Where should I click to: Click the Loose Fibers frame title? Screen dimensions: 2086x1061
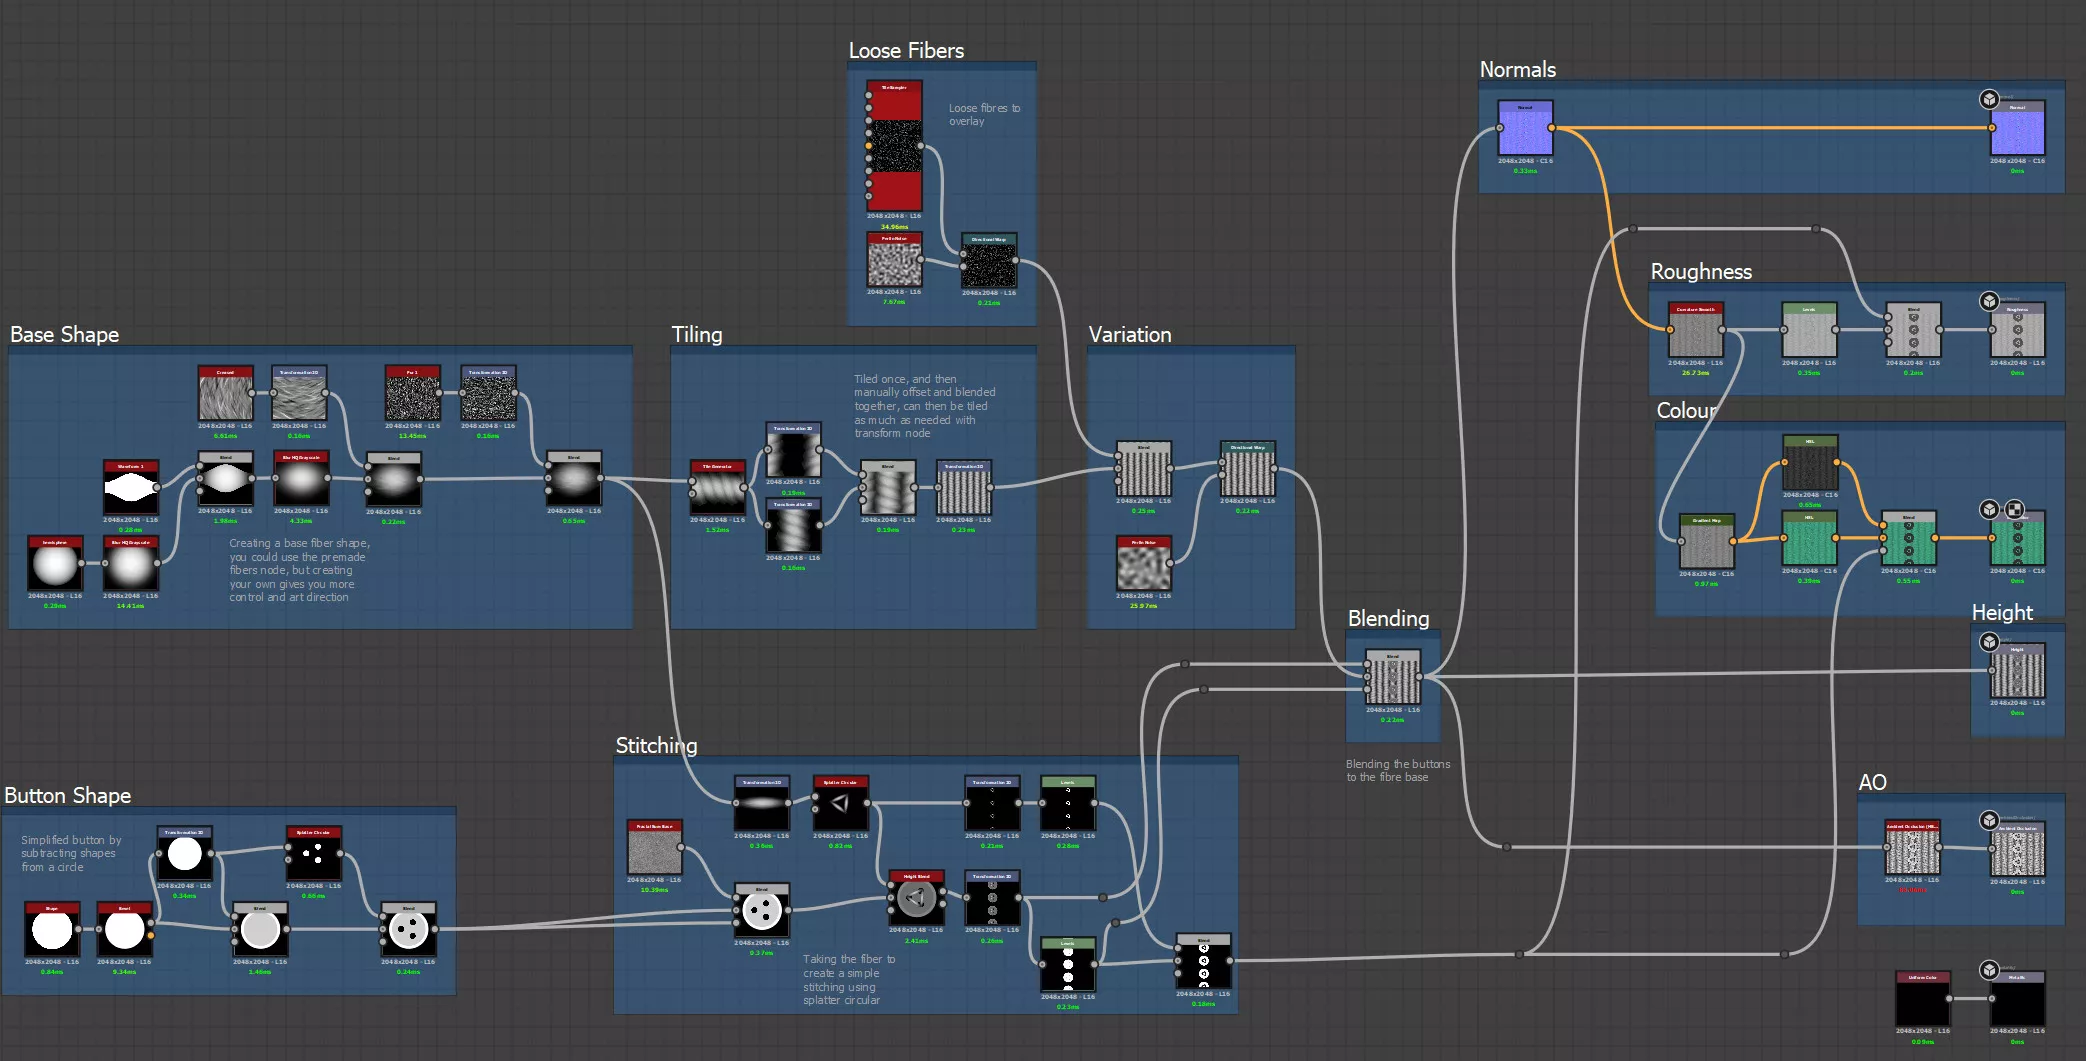(x=906, y=51)
